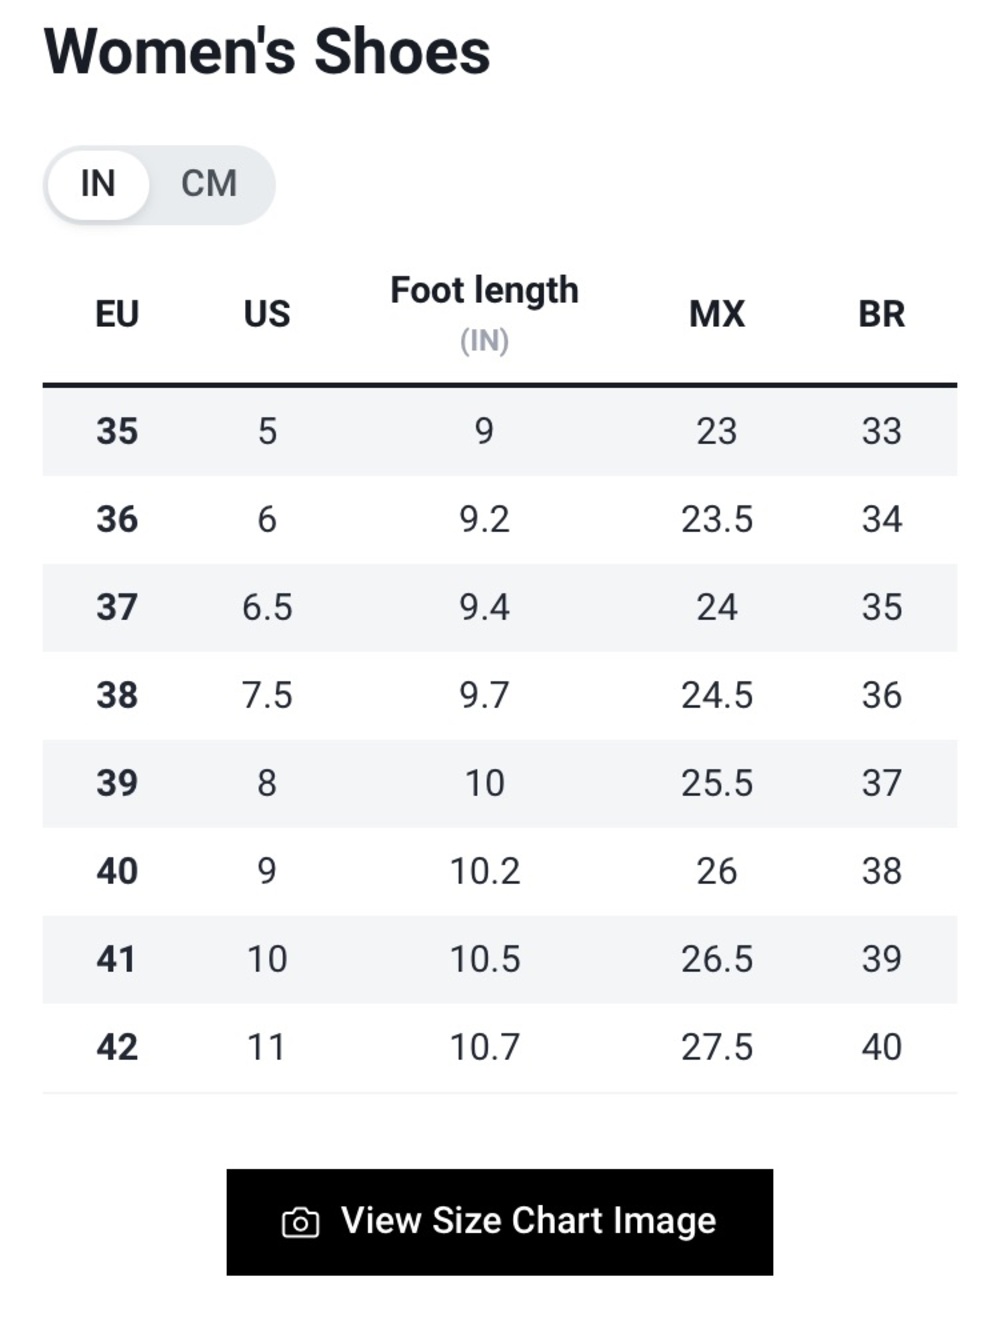Click the EU column header

117,314
